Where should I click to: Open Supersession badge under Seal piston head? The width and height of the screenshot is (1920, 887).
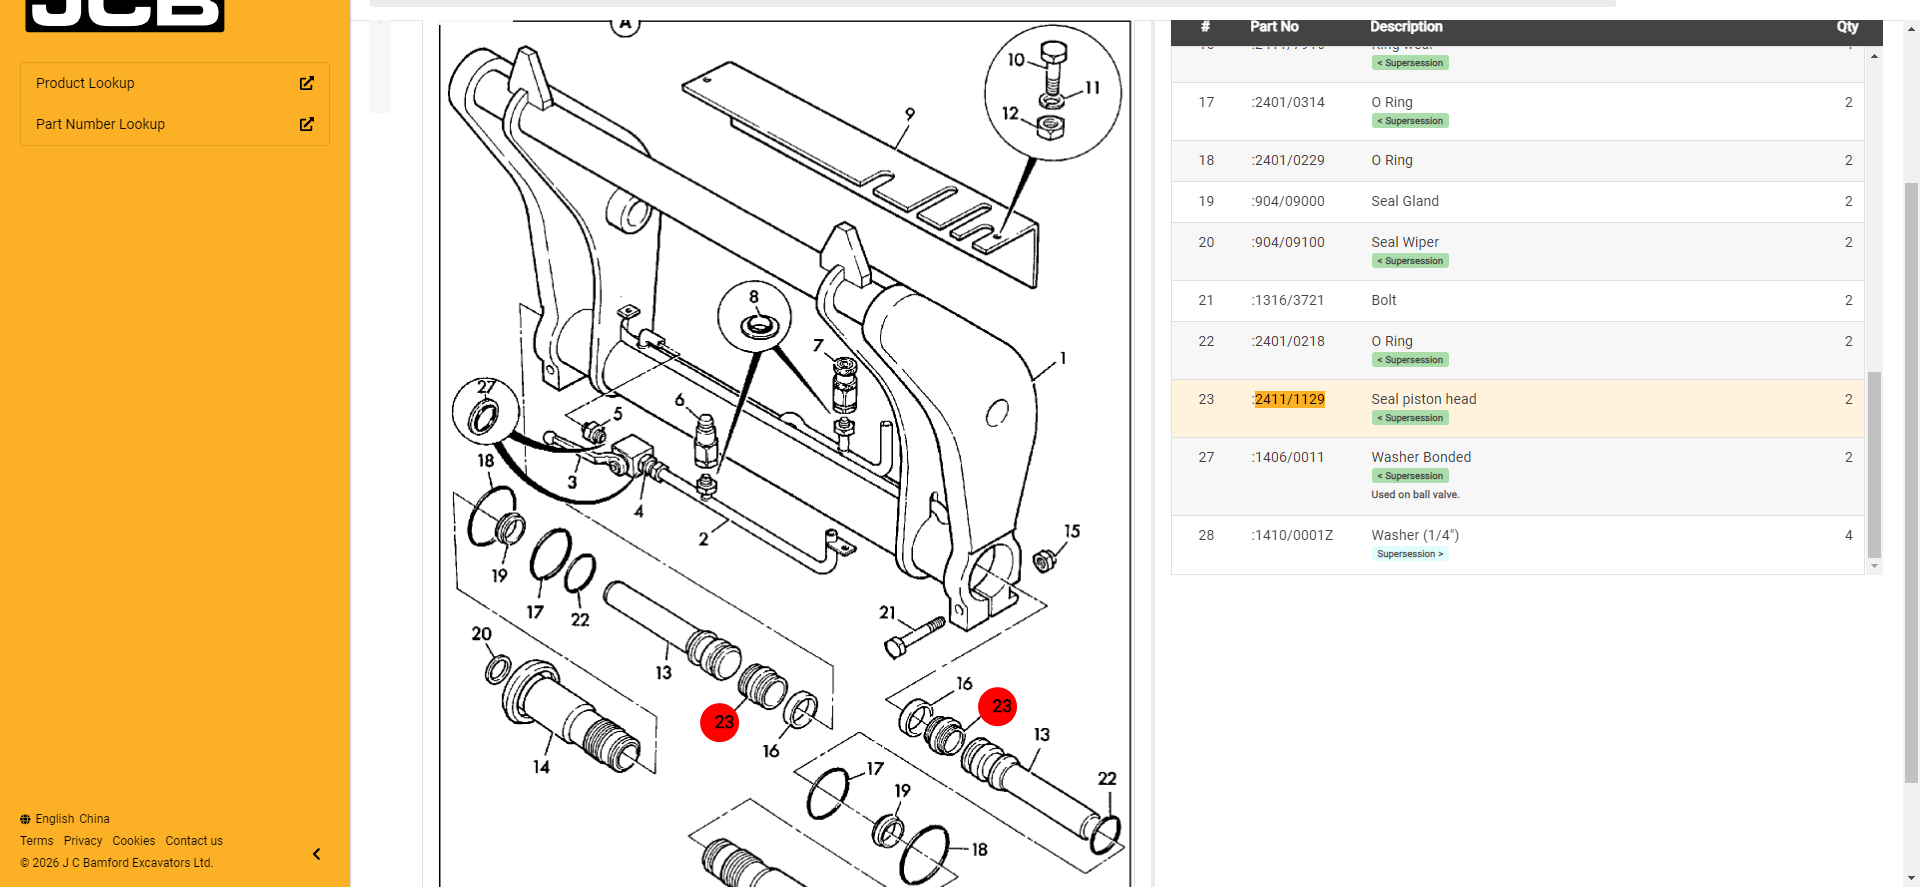click(1410, 418)
